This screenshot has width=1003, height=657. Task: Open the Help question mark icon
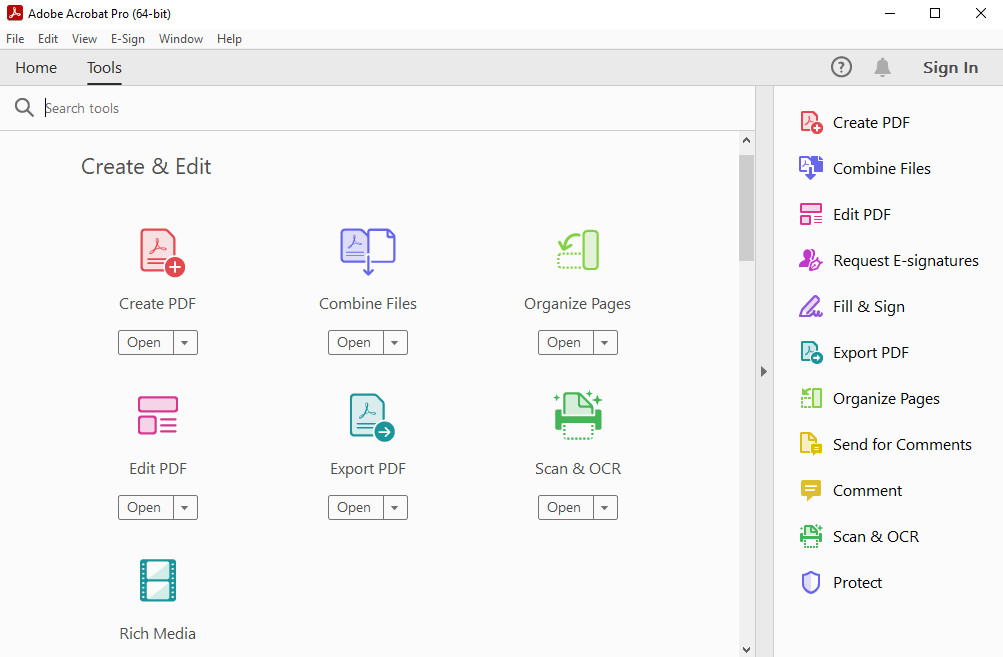click(x=841, y=67)
